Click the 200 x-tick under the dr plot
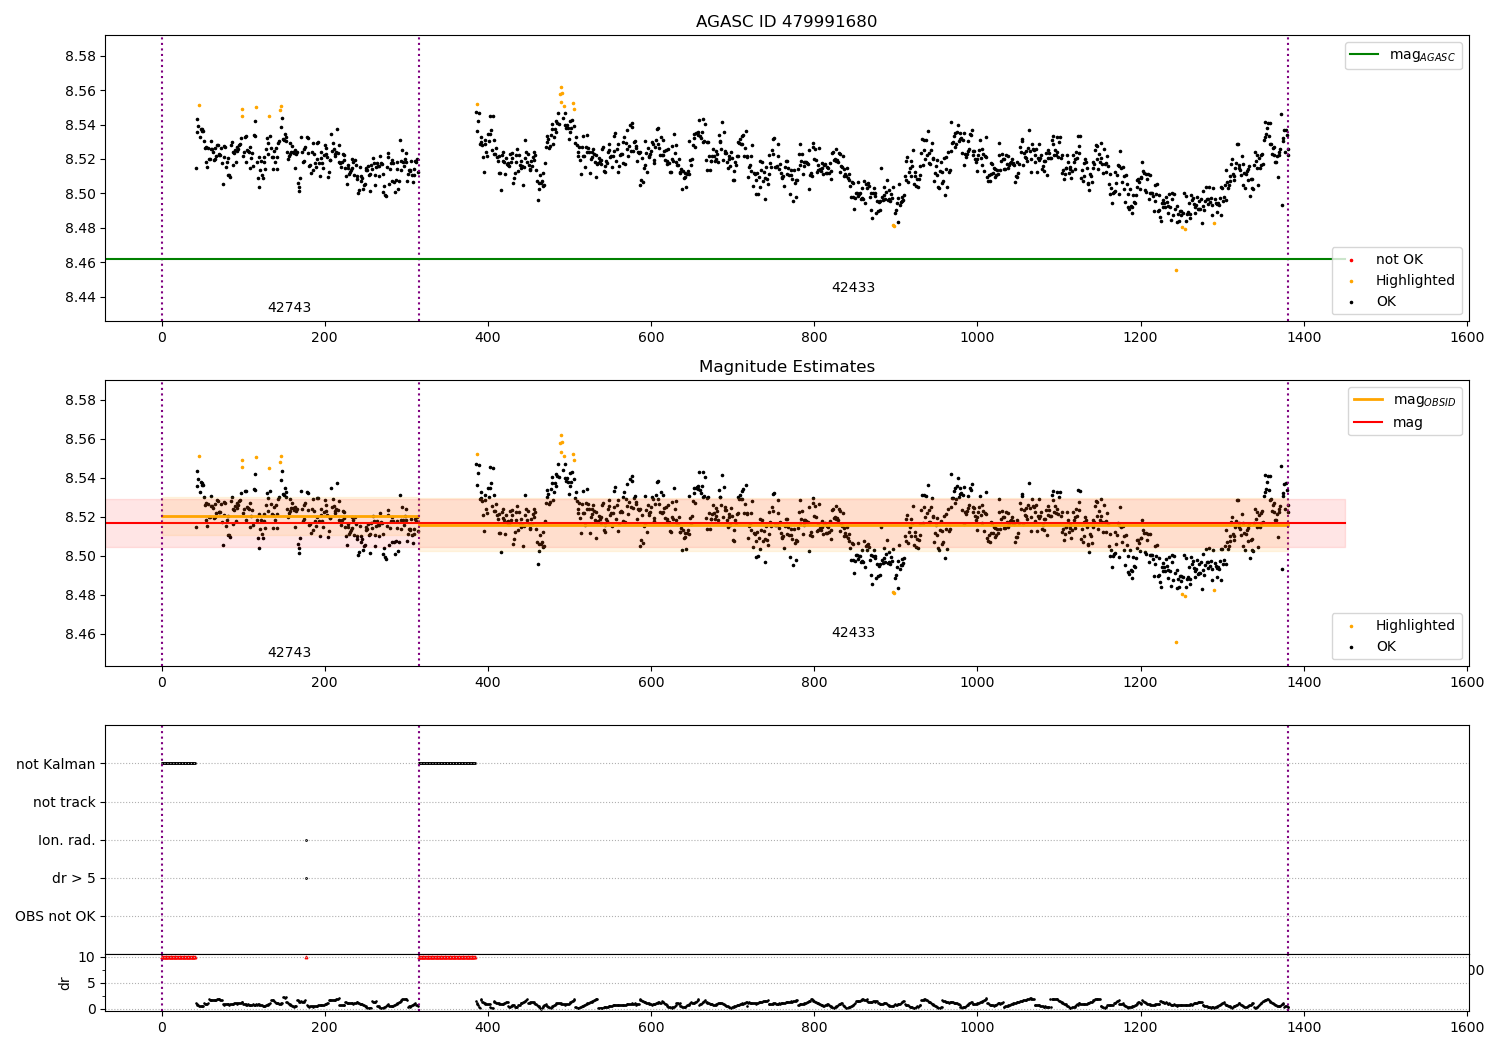Image resolution: width=1500 pixels, height=1050 pixels. coord(325,1026)
